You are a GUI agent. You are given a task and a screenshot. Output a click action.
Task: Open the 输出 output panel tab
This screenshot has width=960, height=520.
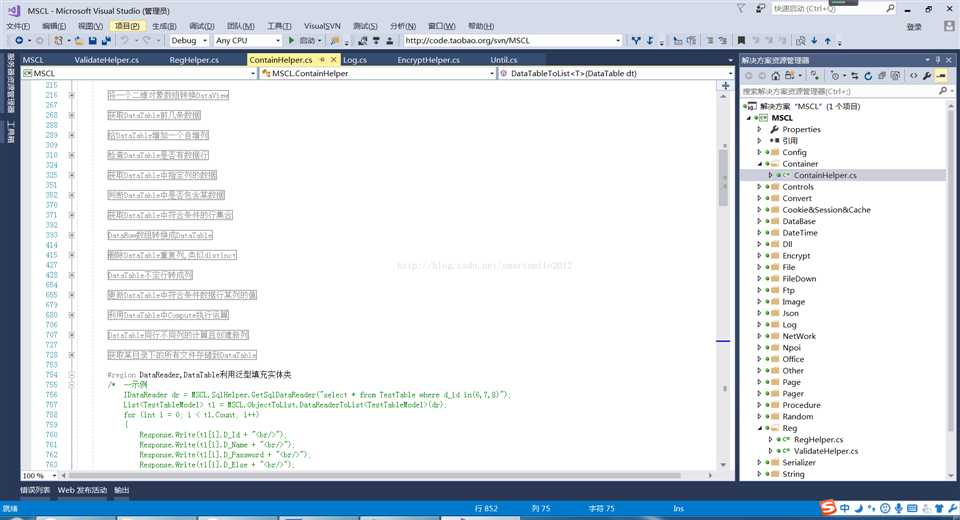tap(122, 490)
